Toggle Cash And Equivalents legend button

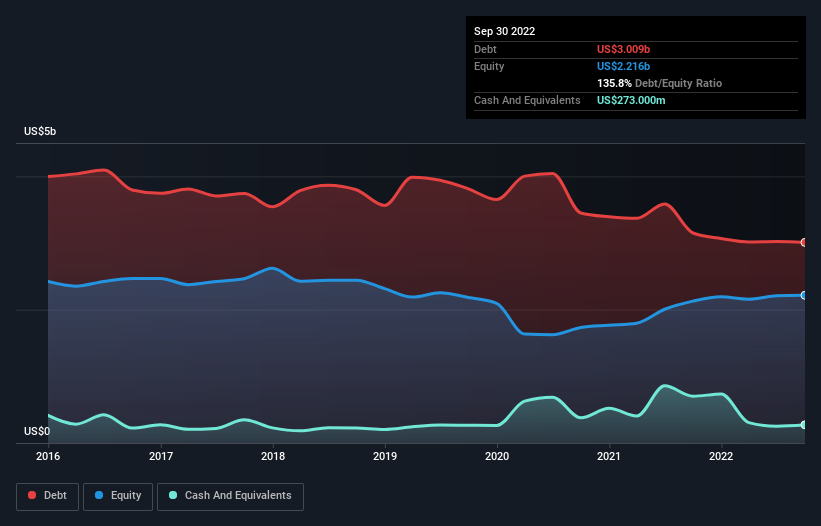click(230, 496)
